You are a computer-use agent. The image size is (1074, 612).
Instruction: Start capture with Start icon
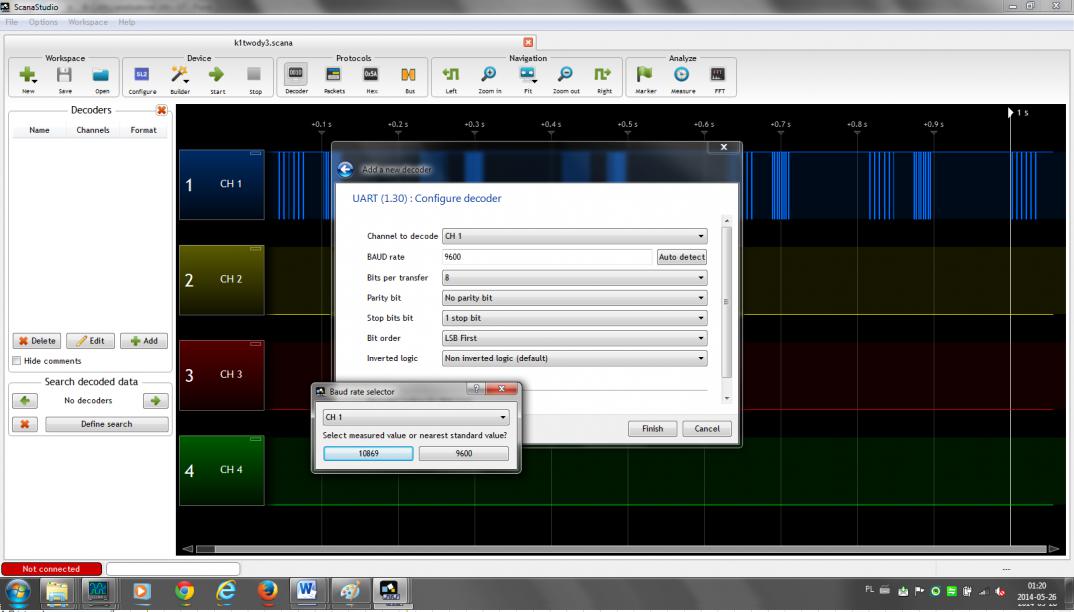[x=217, y=75]
